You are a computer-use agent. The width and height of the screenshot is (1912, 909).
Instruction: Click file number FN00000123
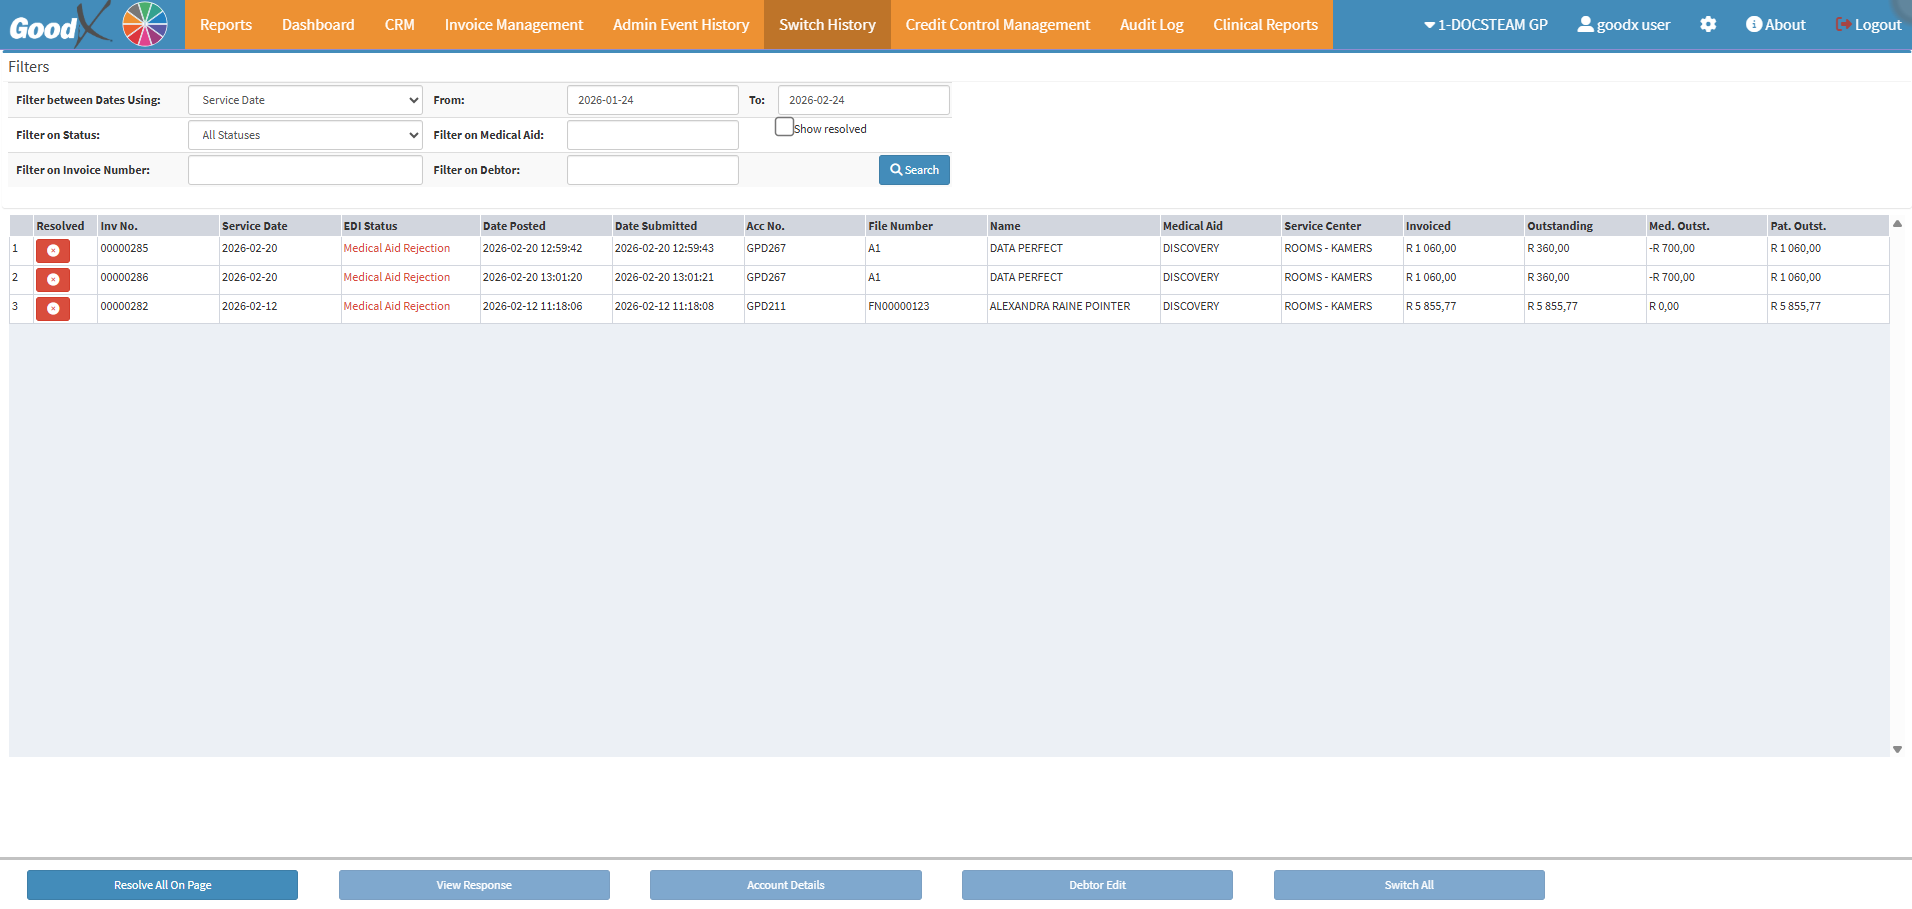[899, 306]
